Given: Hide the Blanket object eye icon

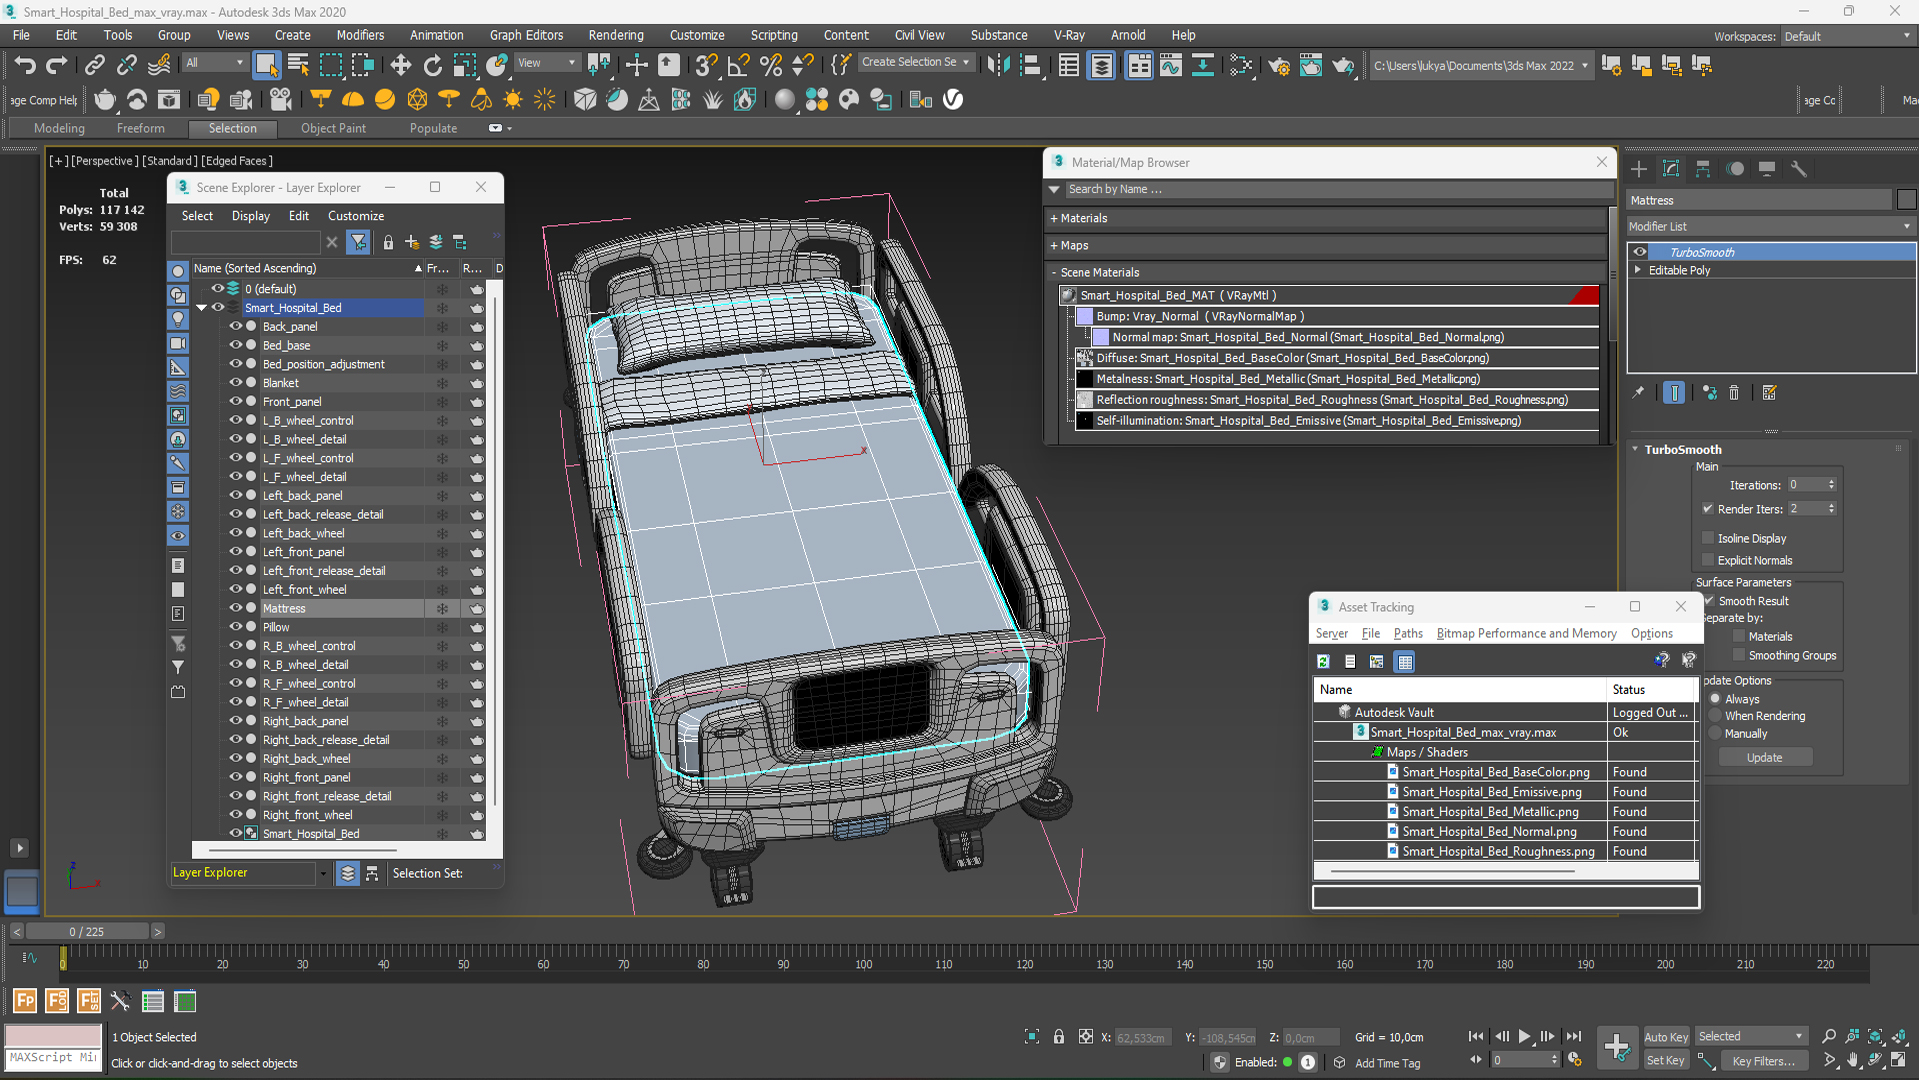Looking at the screenshot, I should pyautogui.click(x=236, y=382).
